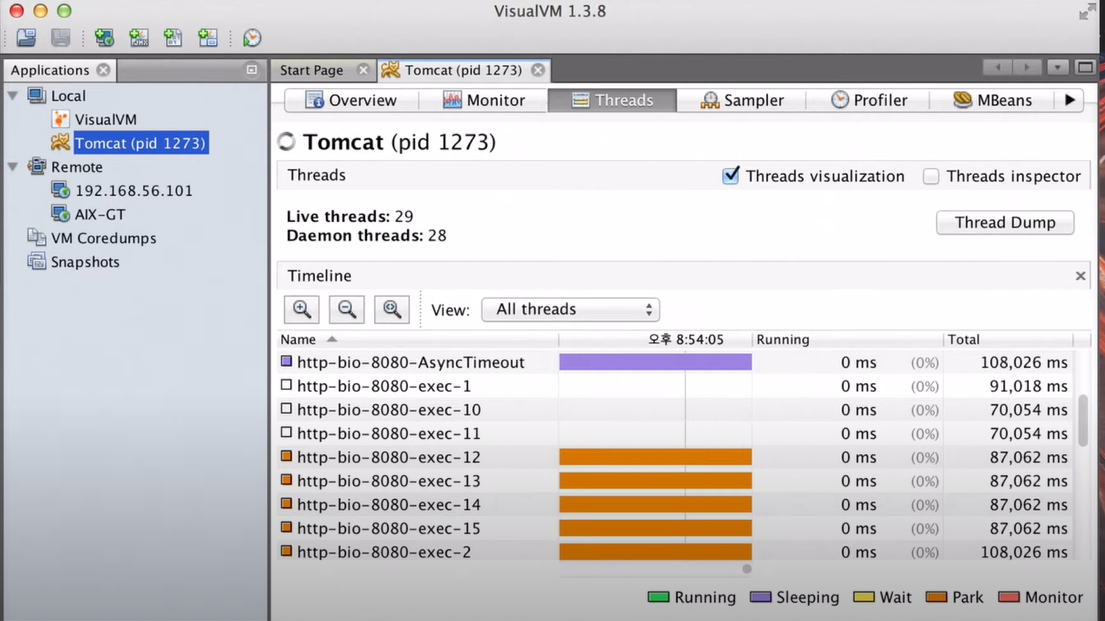Close the Tomcat (pid 1273) tab

[x=538, y=70]
